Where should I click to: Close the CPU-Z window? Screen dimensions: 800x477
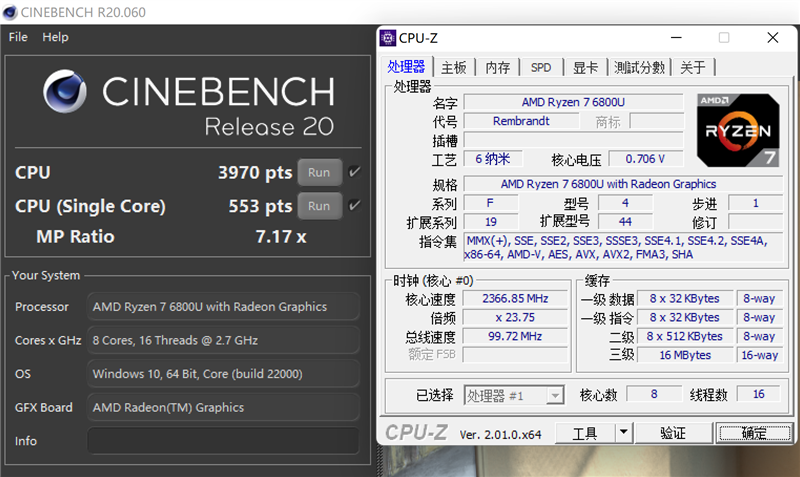click(x=772, y=38)
